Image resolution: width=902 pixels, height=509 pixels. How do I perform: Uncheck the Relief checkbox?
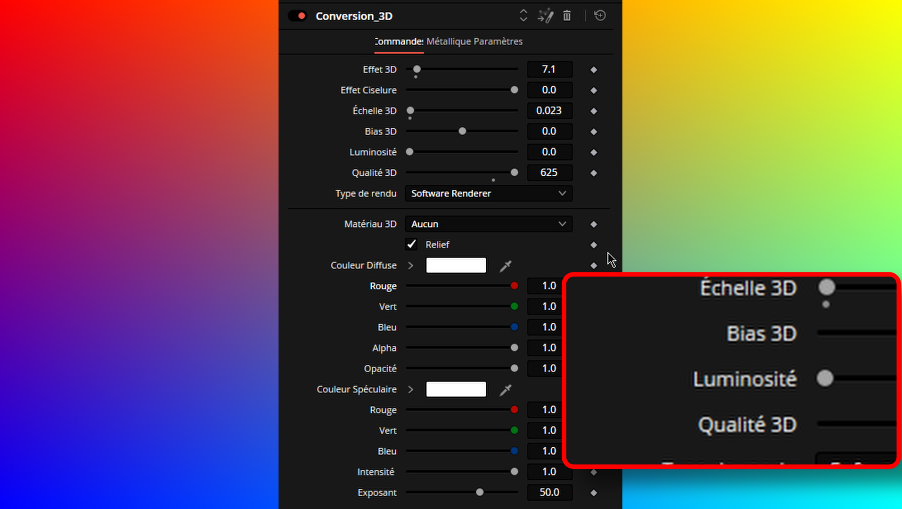pyautogui.click(x=411, y=245)
